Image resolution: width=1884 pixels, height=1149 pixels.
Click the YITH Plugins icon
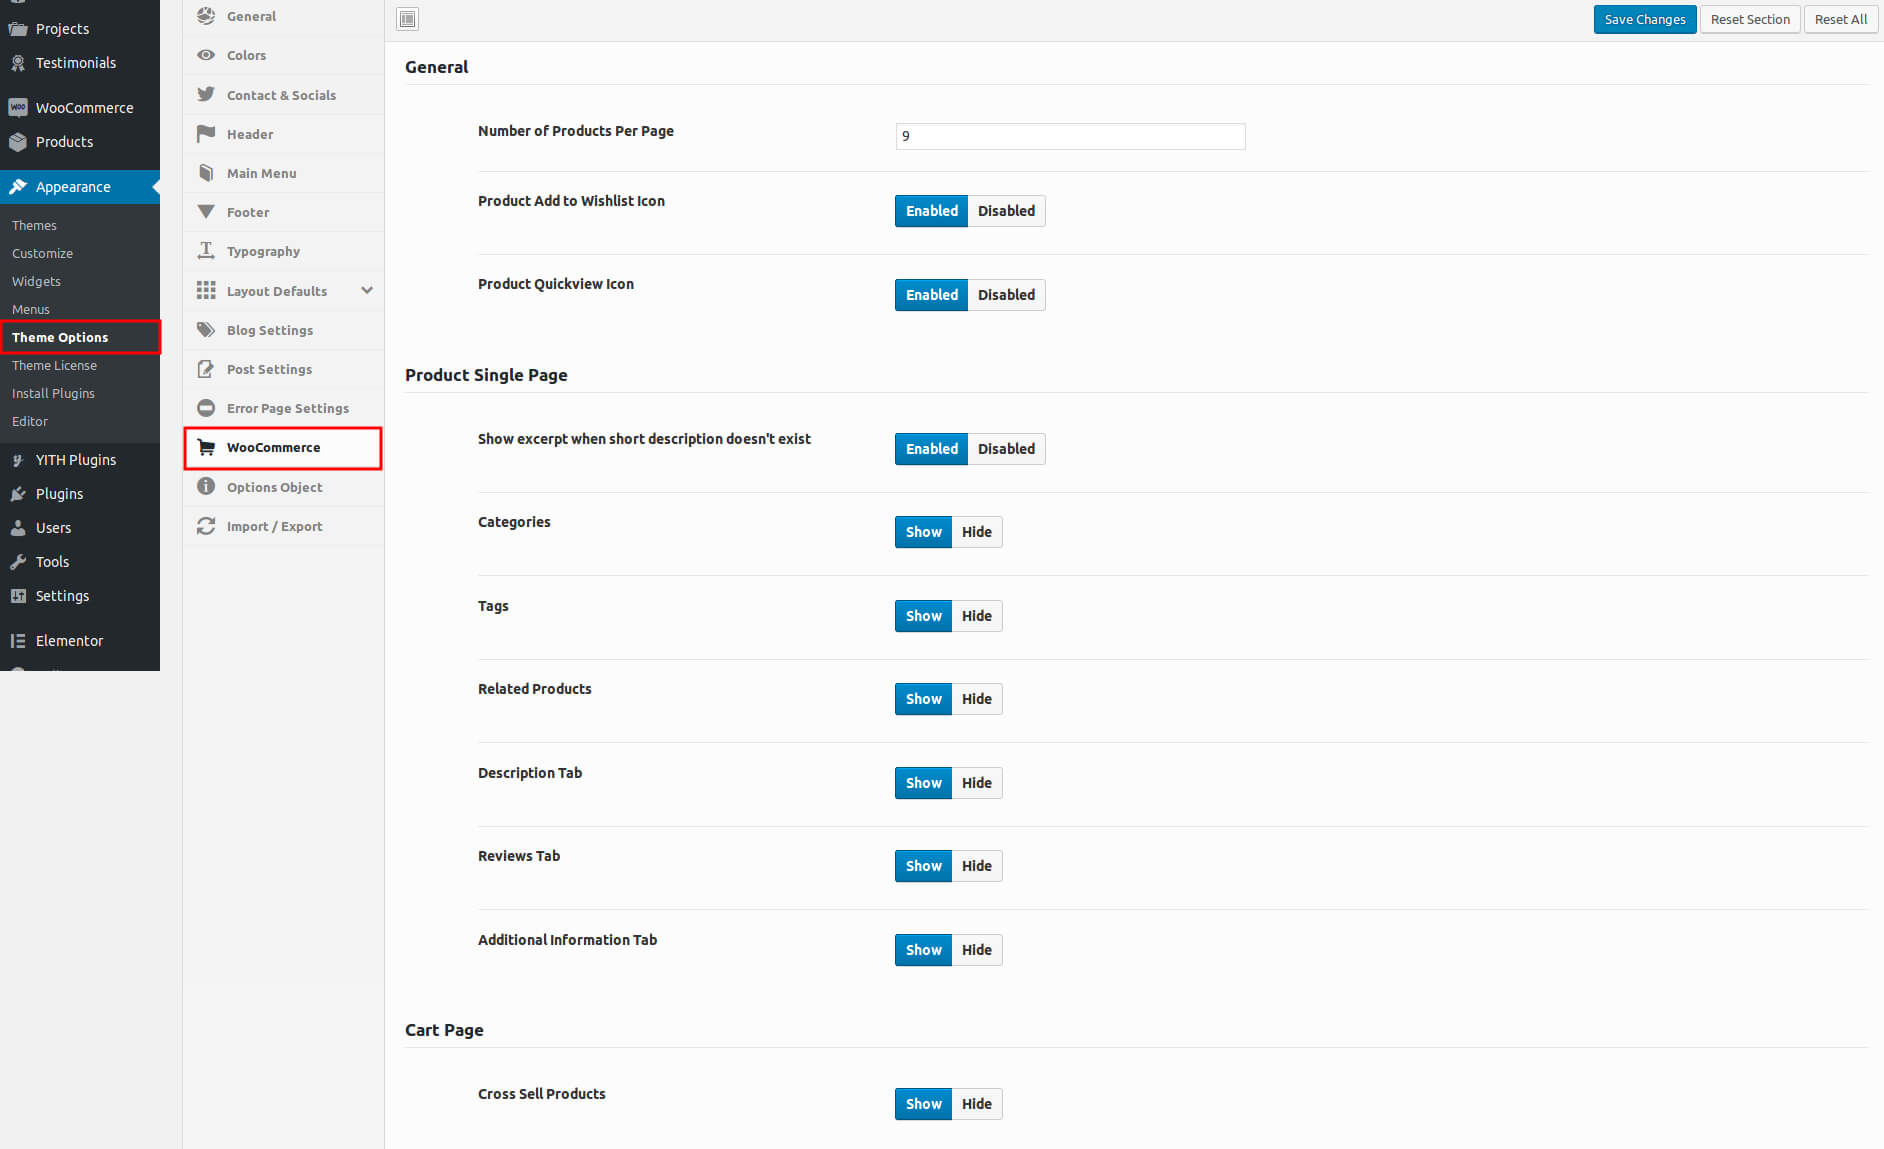[18, 460]
